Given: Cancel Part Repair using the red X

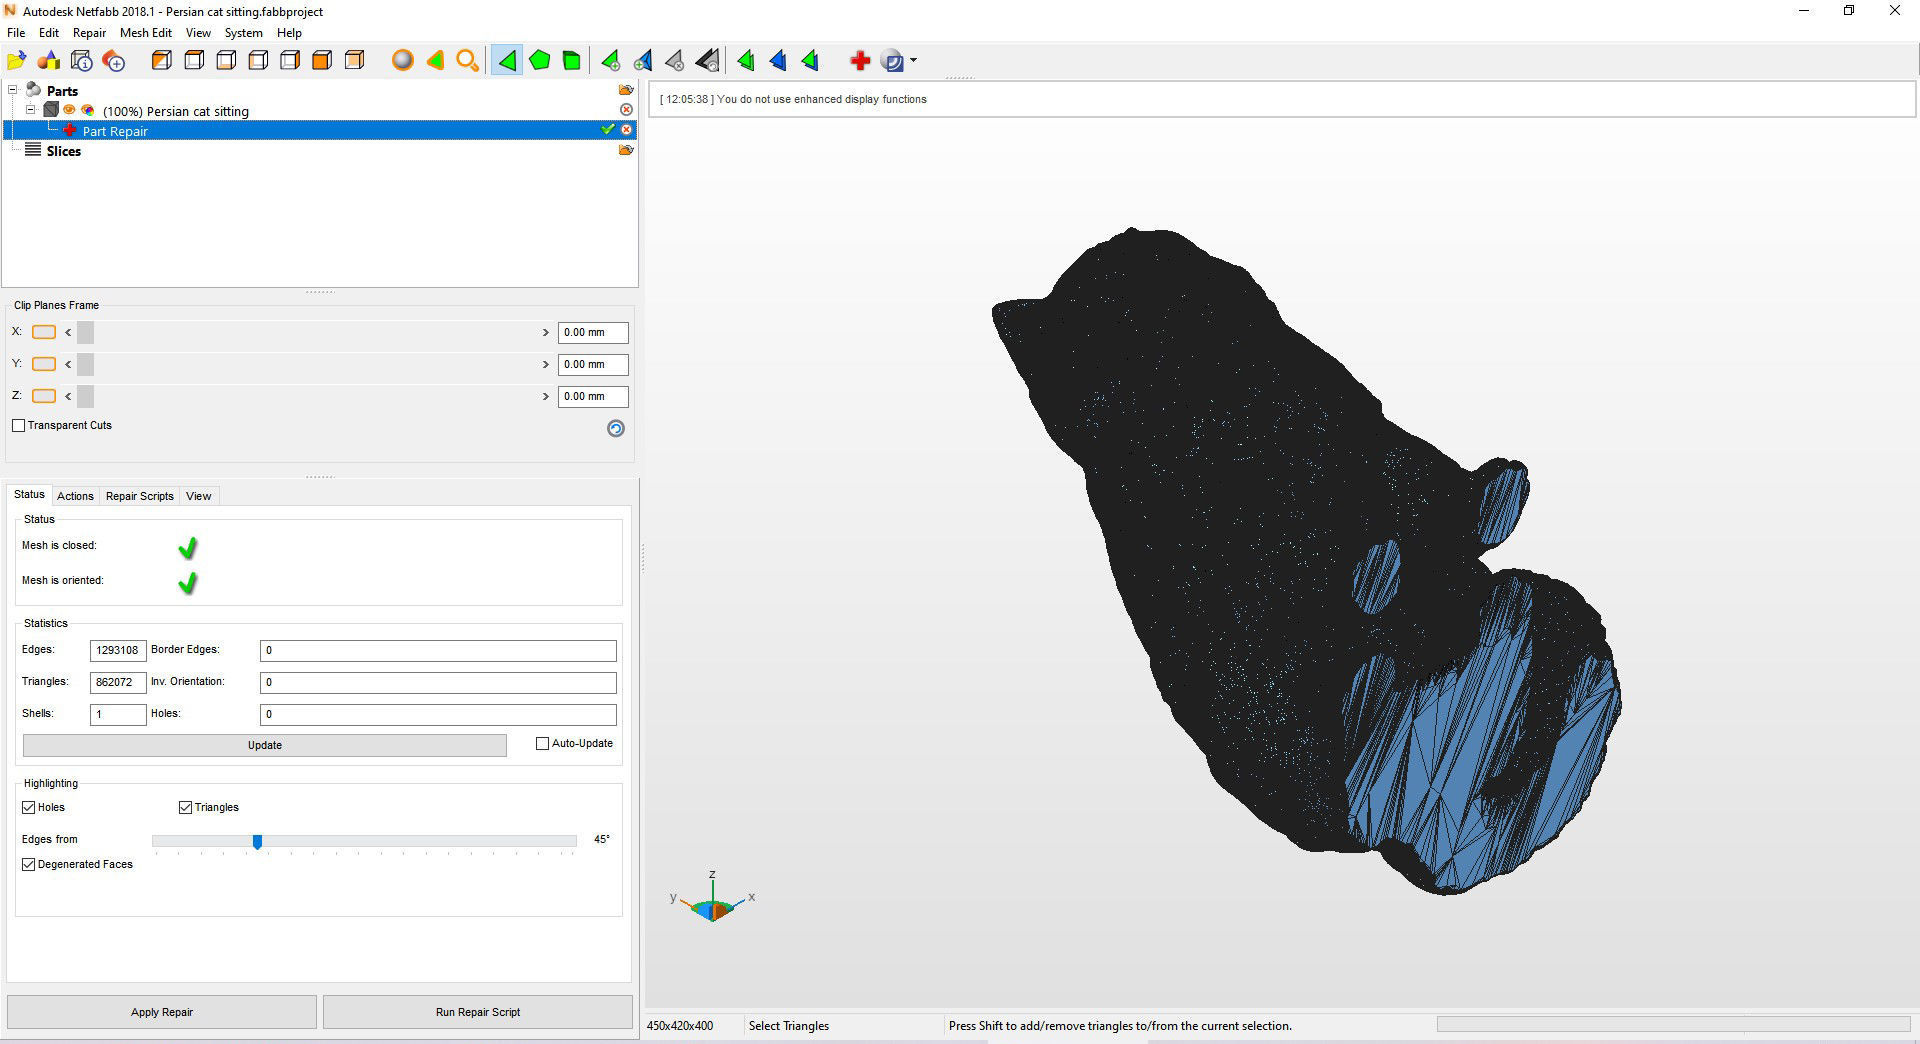Looking at the screenshot, I should coord(626,130).
